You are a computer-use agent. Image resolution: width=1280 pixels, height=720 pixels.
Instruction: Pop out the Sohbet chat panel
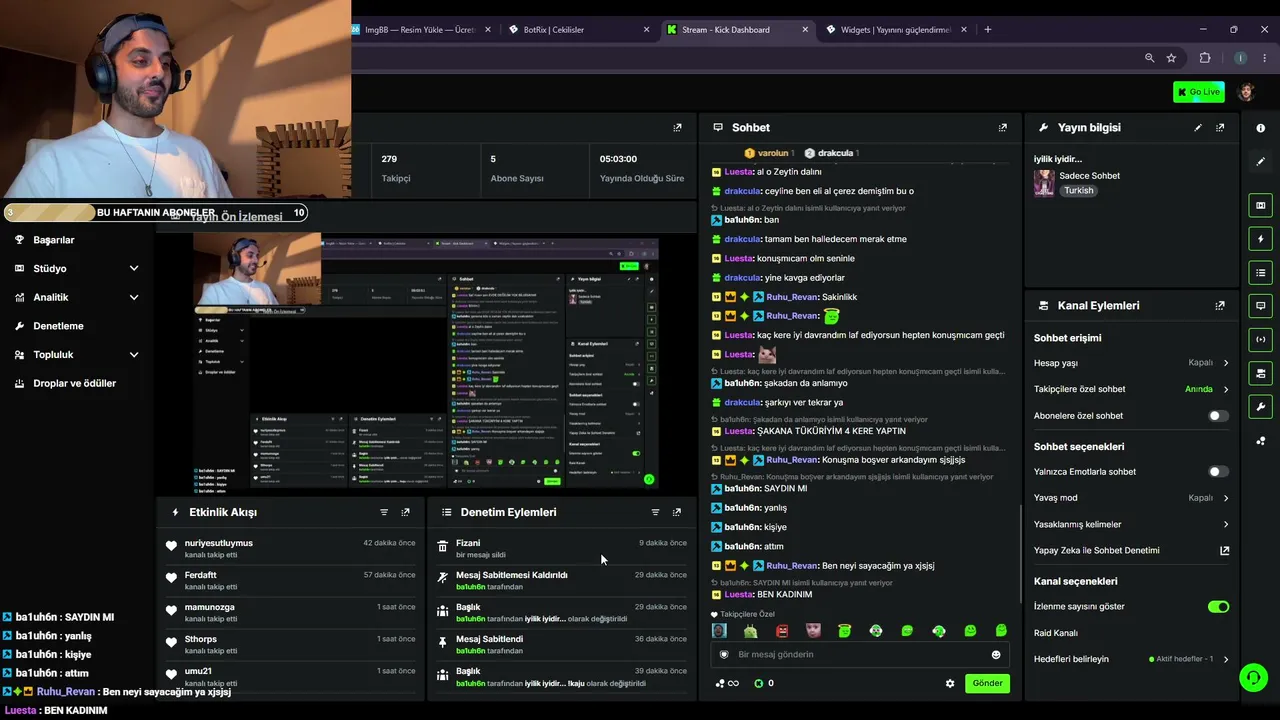coord(1003,128)
